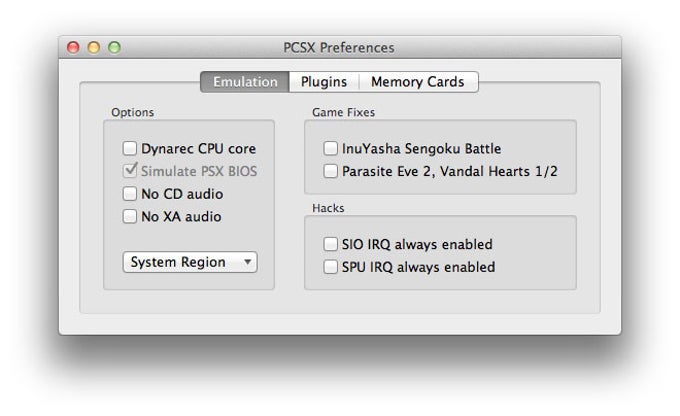The width and height of the screenshot is (680, 416).
Task: Switch to the Plugins tab
Action: (x=324, y=82)
